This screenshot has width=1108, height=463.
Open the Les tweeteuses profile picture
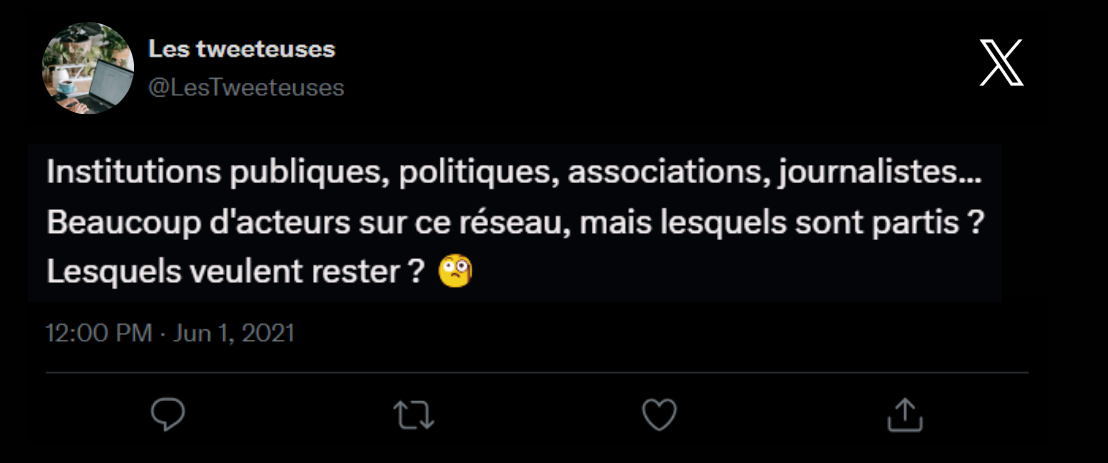[88, 68]
